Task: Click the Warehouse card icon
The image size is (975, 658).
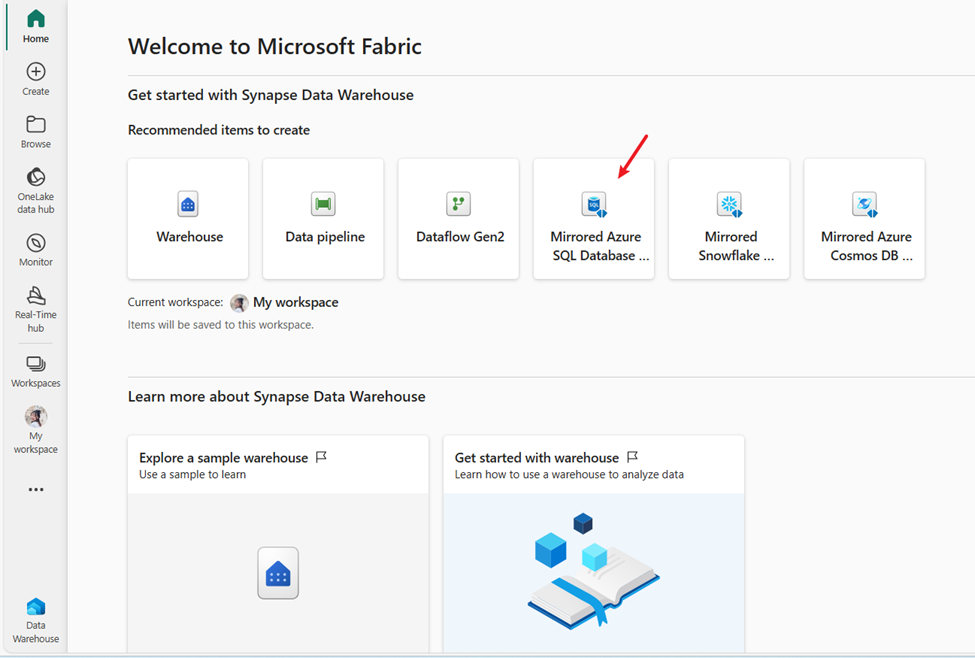Action: 188,204
